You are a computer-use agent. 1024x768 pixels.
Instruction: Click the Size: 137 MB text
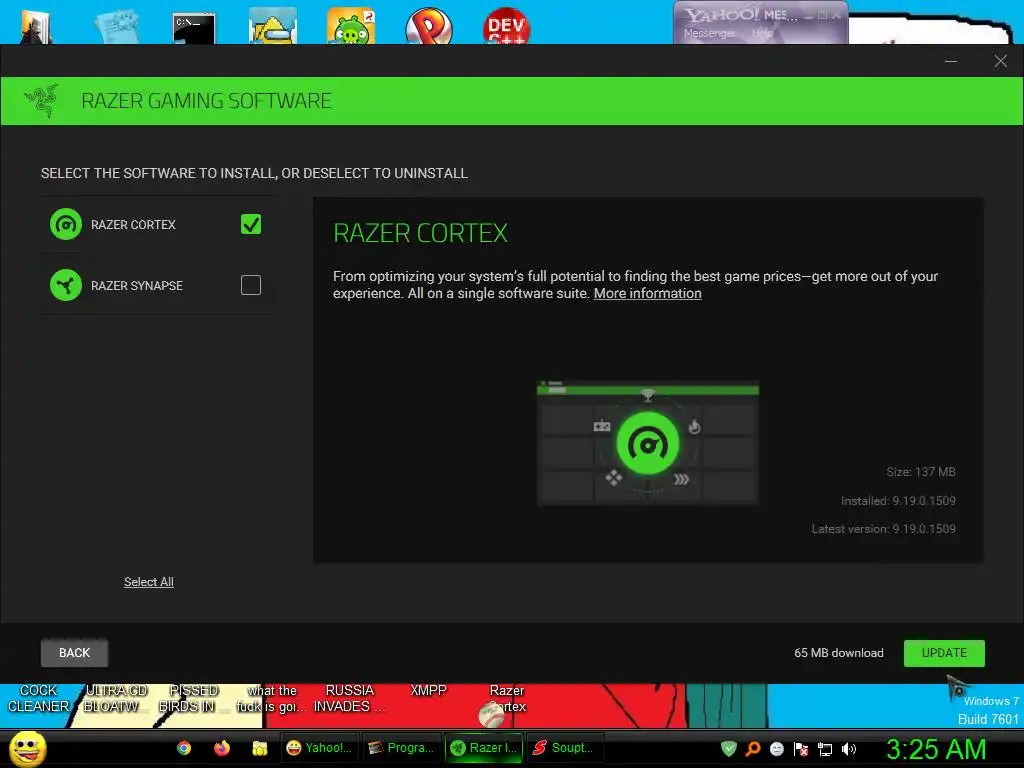(921, 472)
